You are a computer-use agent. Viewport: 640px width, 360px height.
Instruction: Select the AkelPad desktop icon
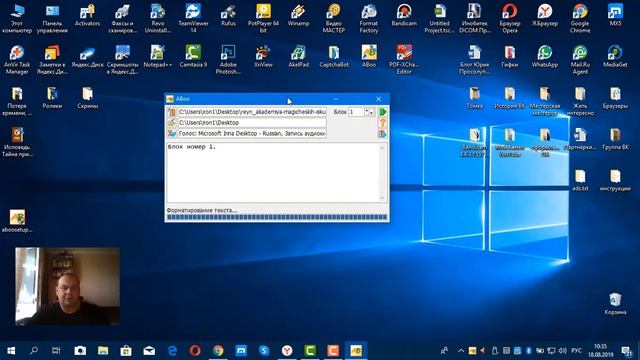[298, 57]
